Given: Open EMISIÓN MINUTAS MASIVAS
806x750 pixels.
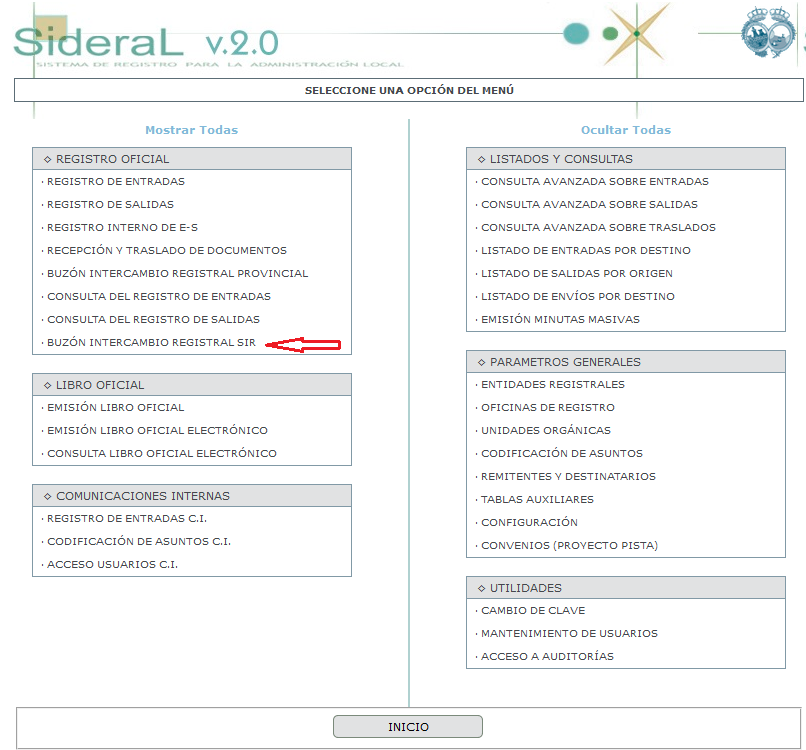Looking at the screenshot, I should (x=560, y=319).
